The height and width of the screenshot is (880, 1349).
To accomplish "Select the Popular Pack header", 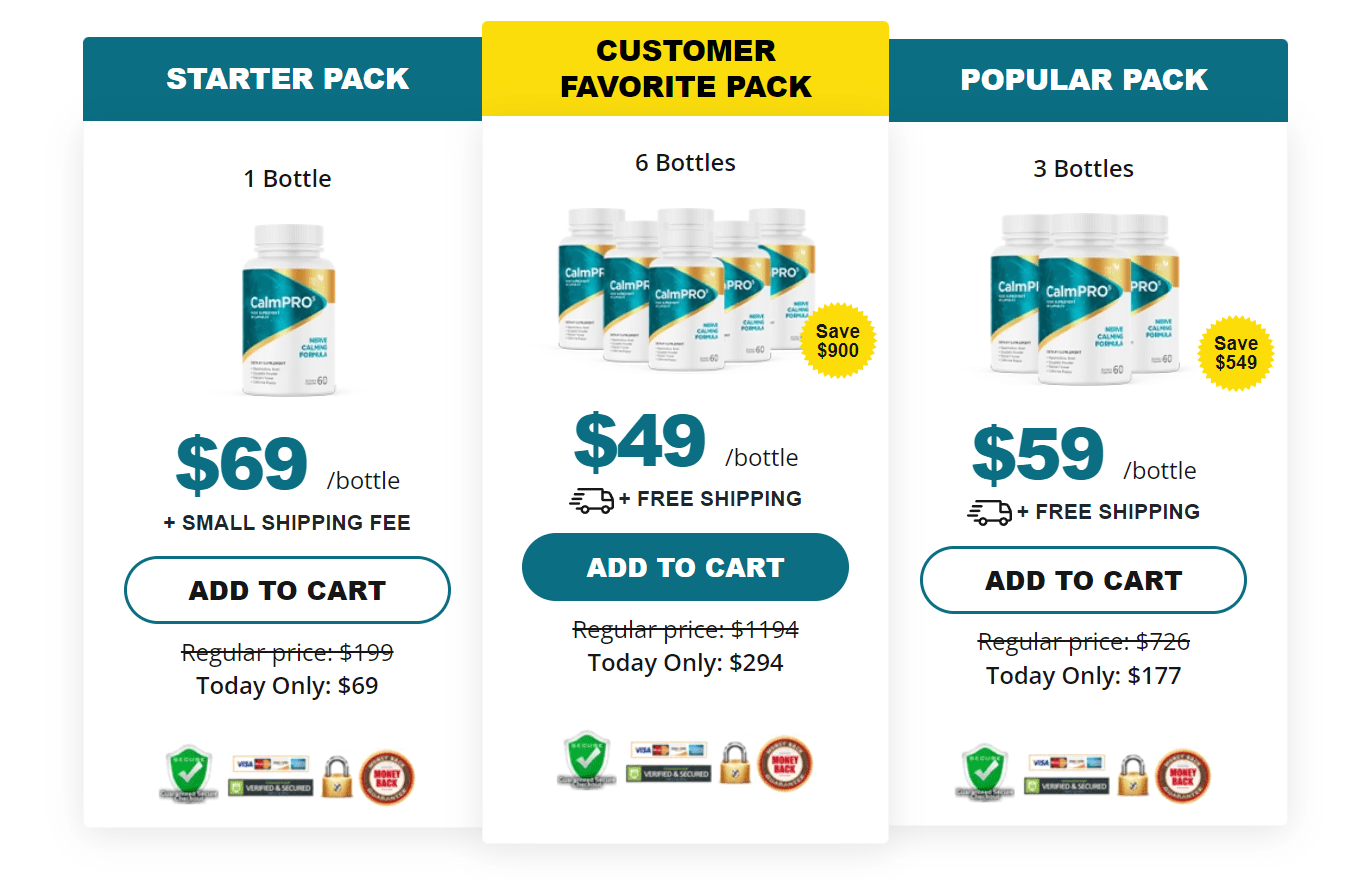I will [1084, 80].
